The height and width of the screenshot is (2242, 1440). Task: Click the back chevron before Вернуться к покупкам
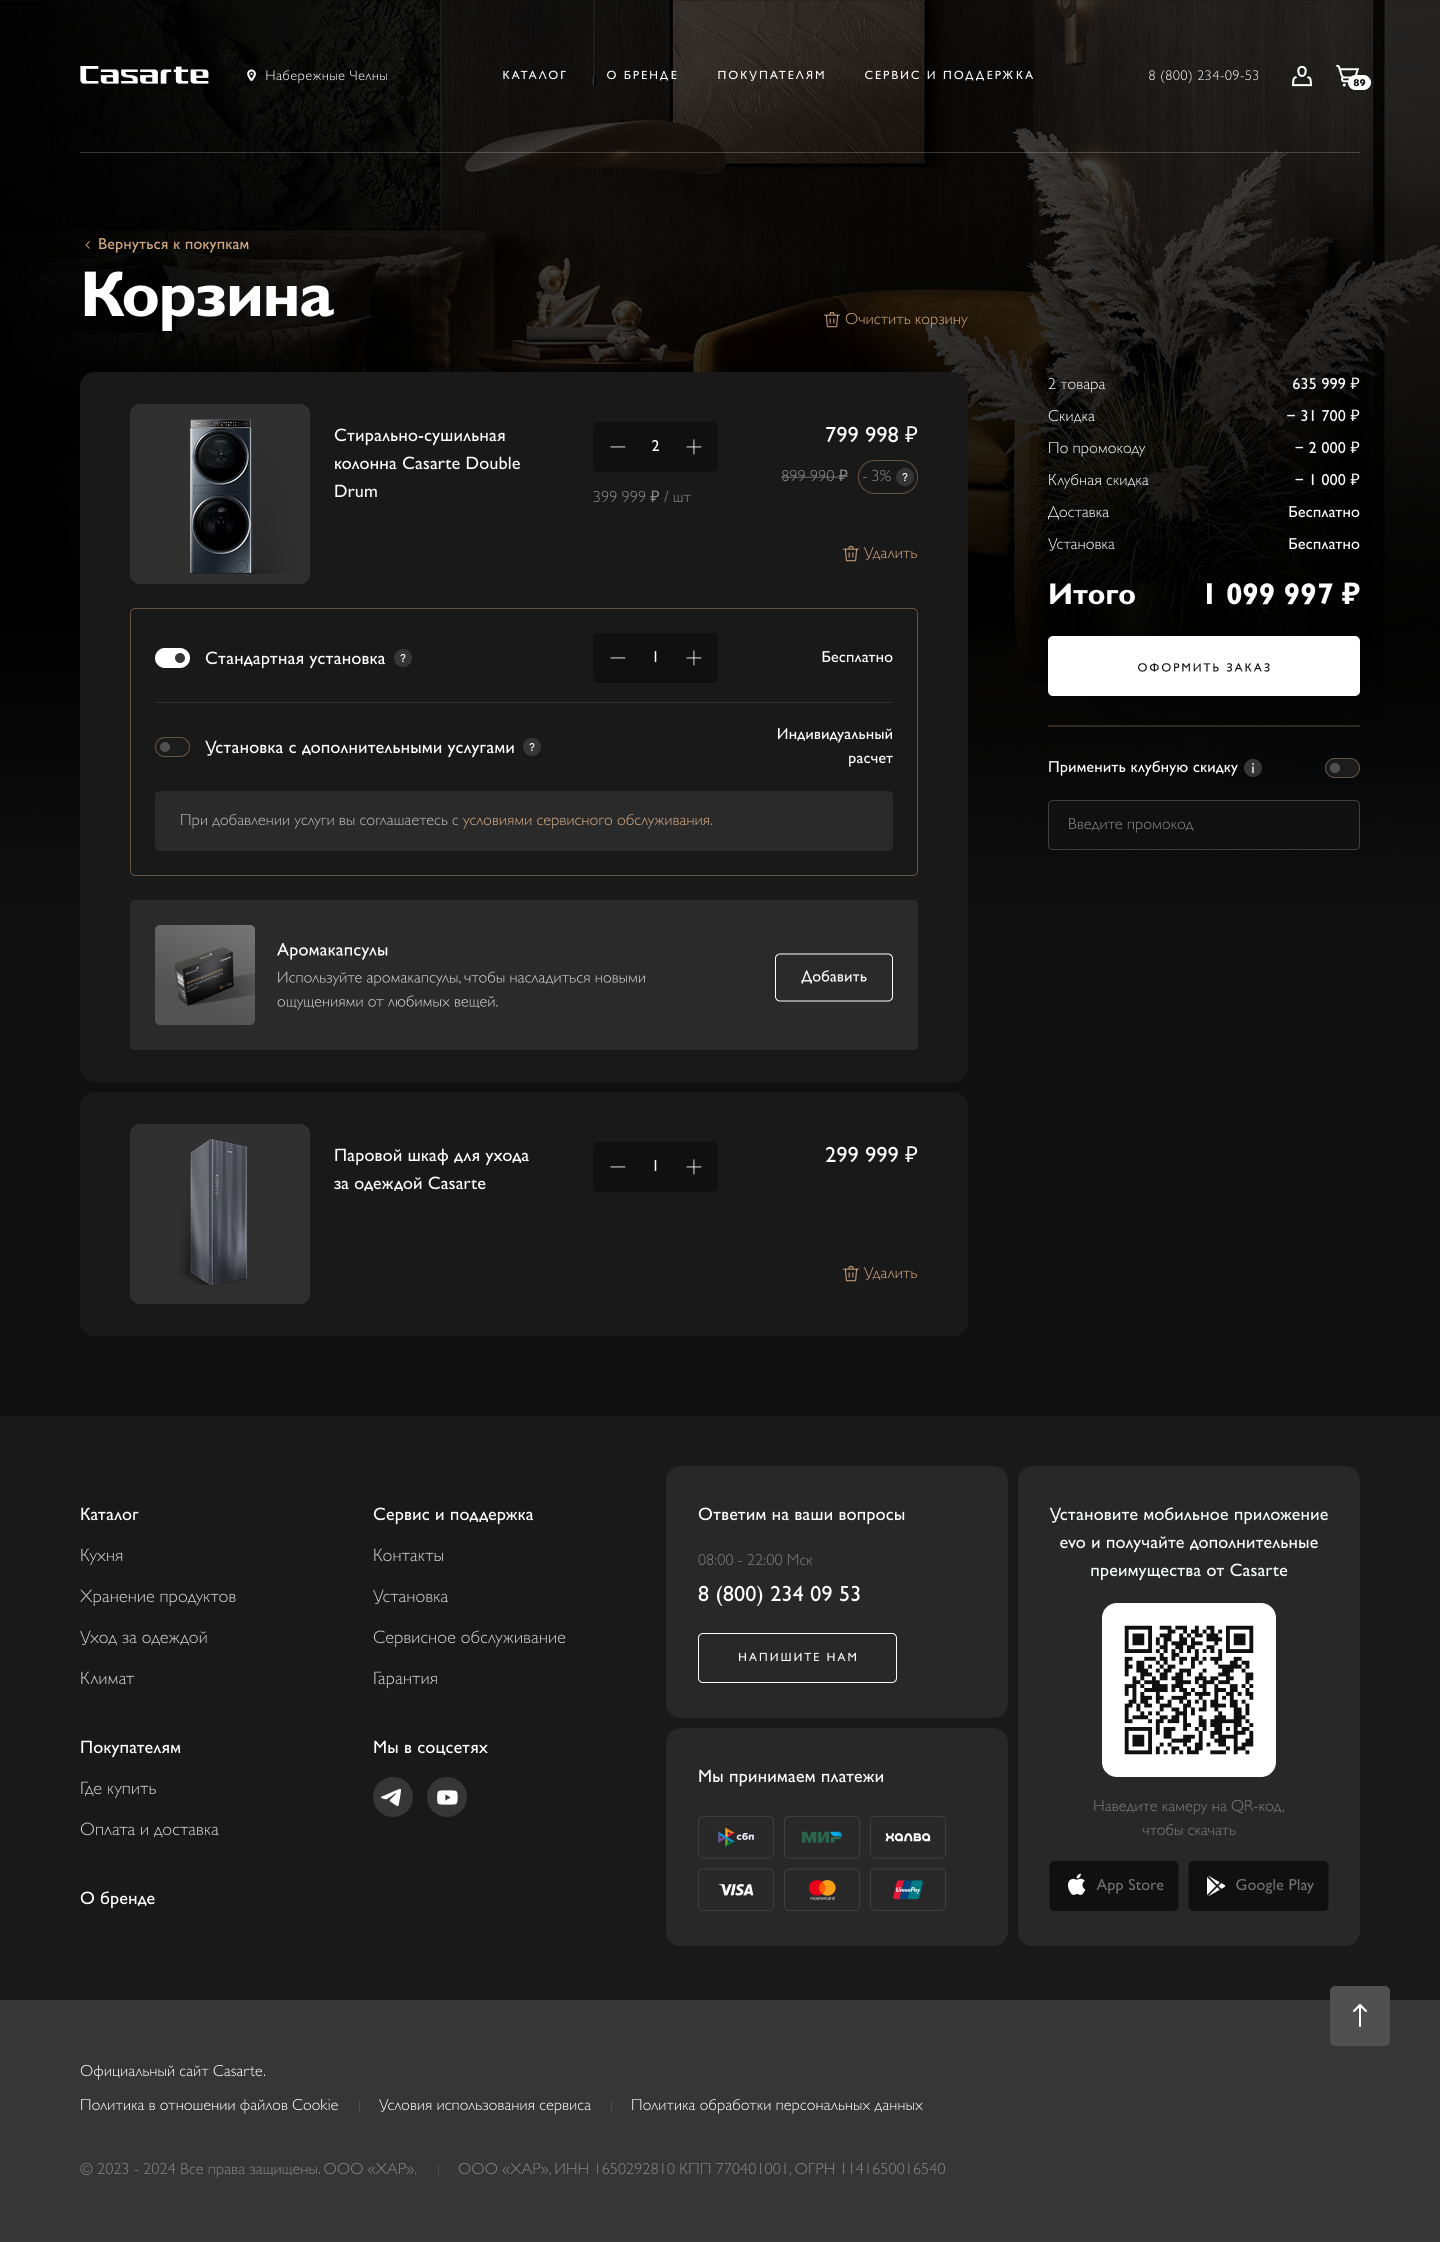pyautogui.click(x=87, y=245)
